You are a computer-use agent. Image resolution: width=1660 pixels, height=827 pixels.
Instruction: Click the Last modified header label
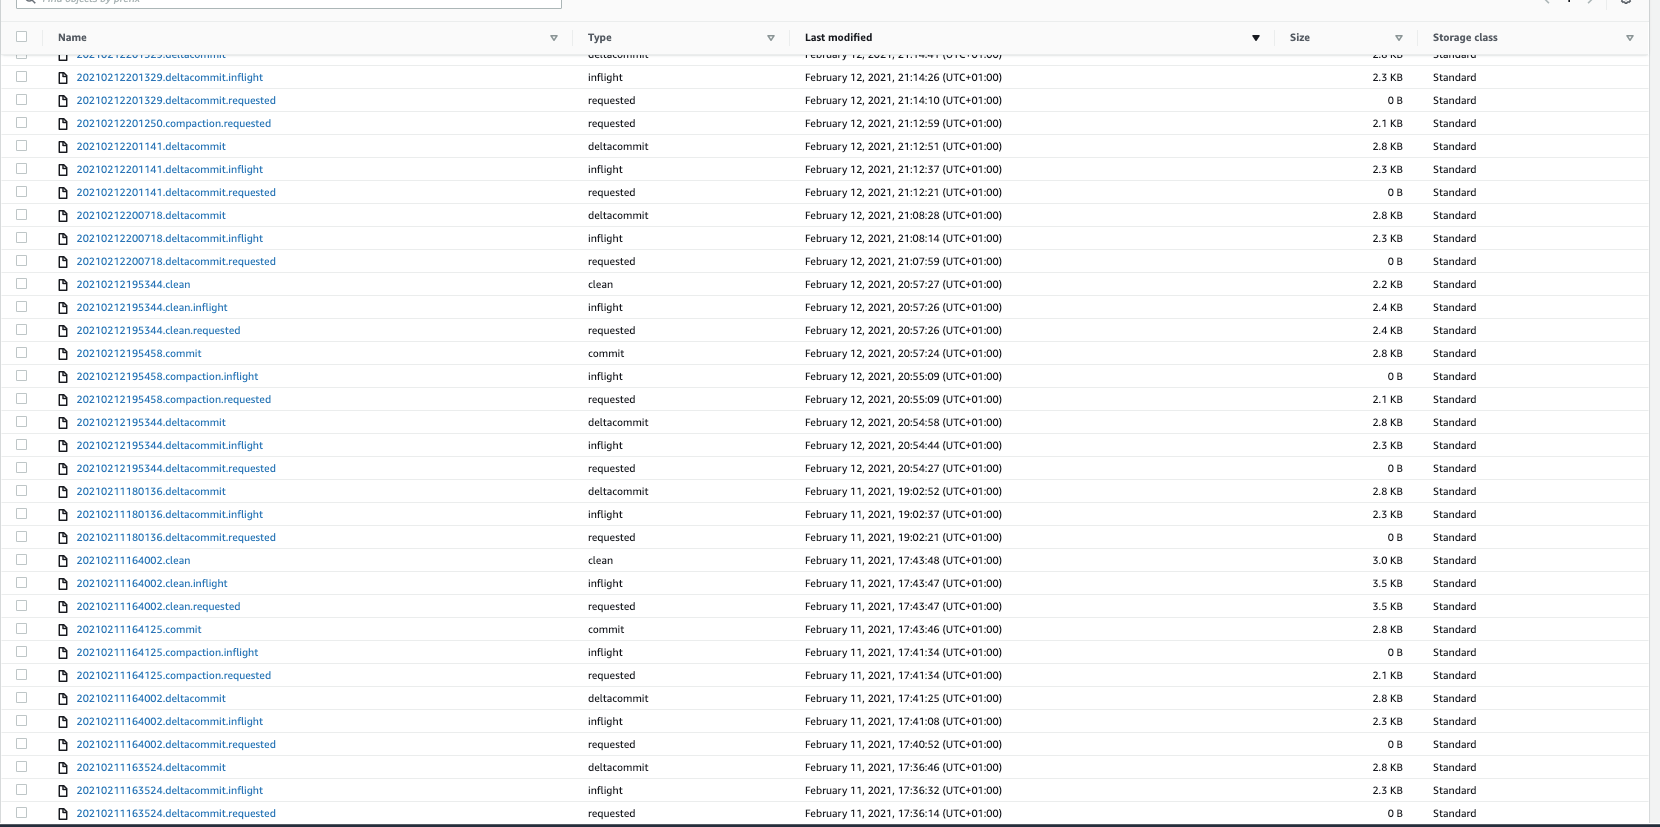[x=838, y=38]
